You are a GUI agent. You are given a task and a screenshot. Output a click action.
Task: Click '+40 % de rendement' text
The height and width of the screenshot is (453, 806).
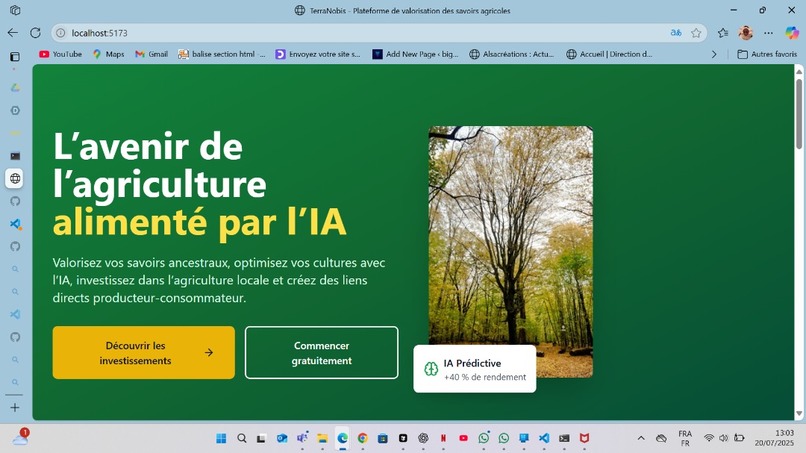click(485, 377)
